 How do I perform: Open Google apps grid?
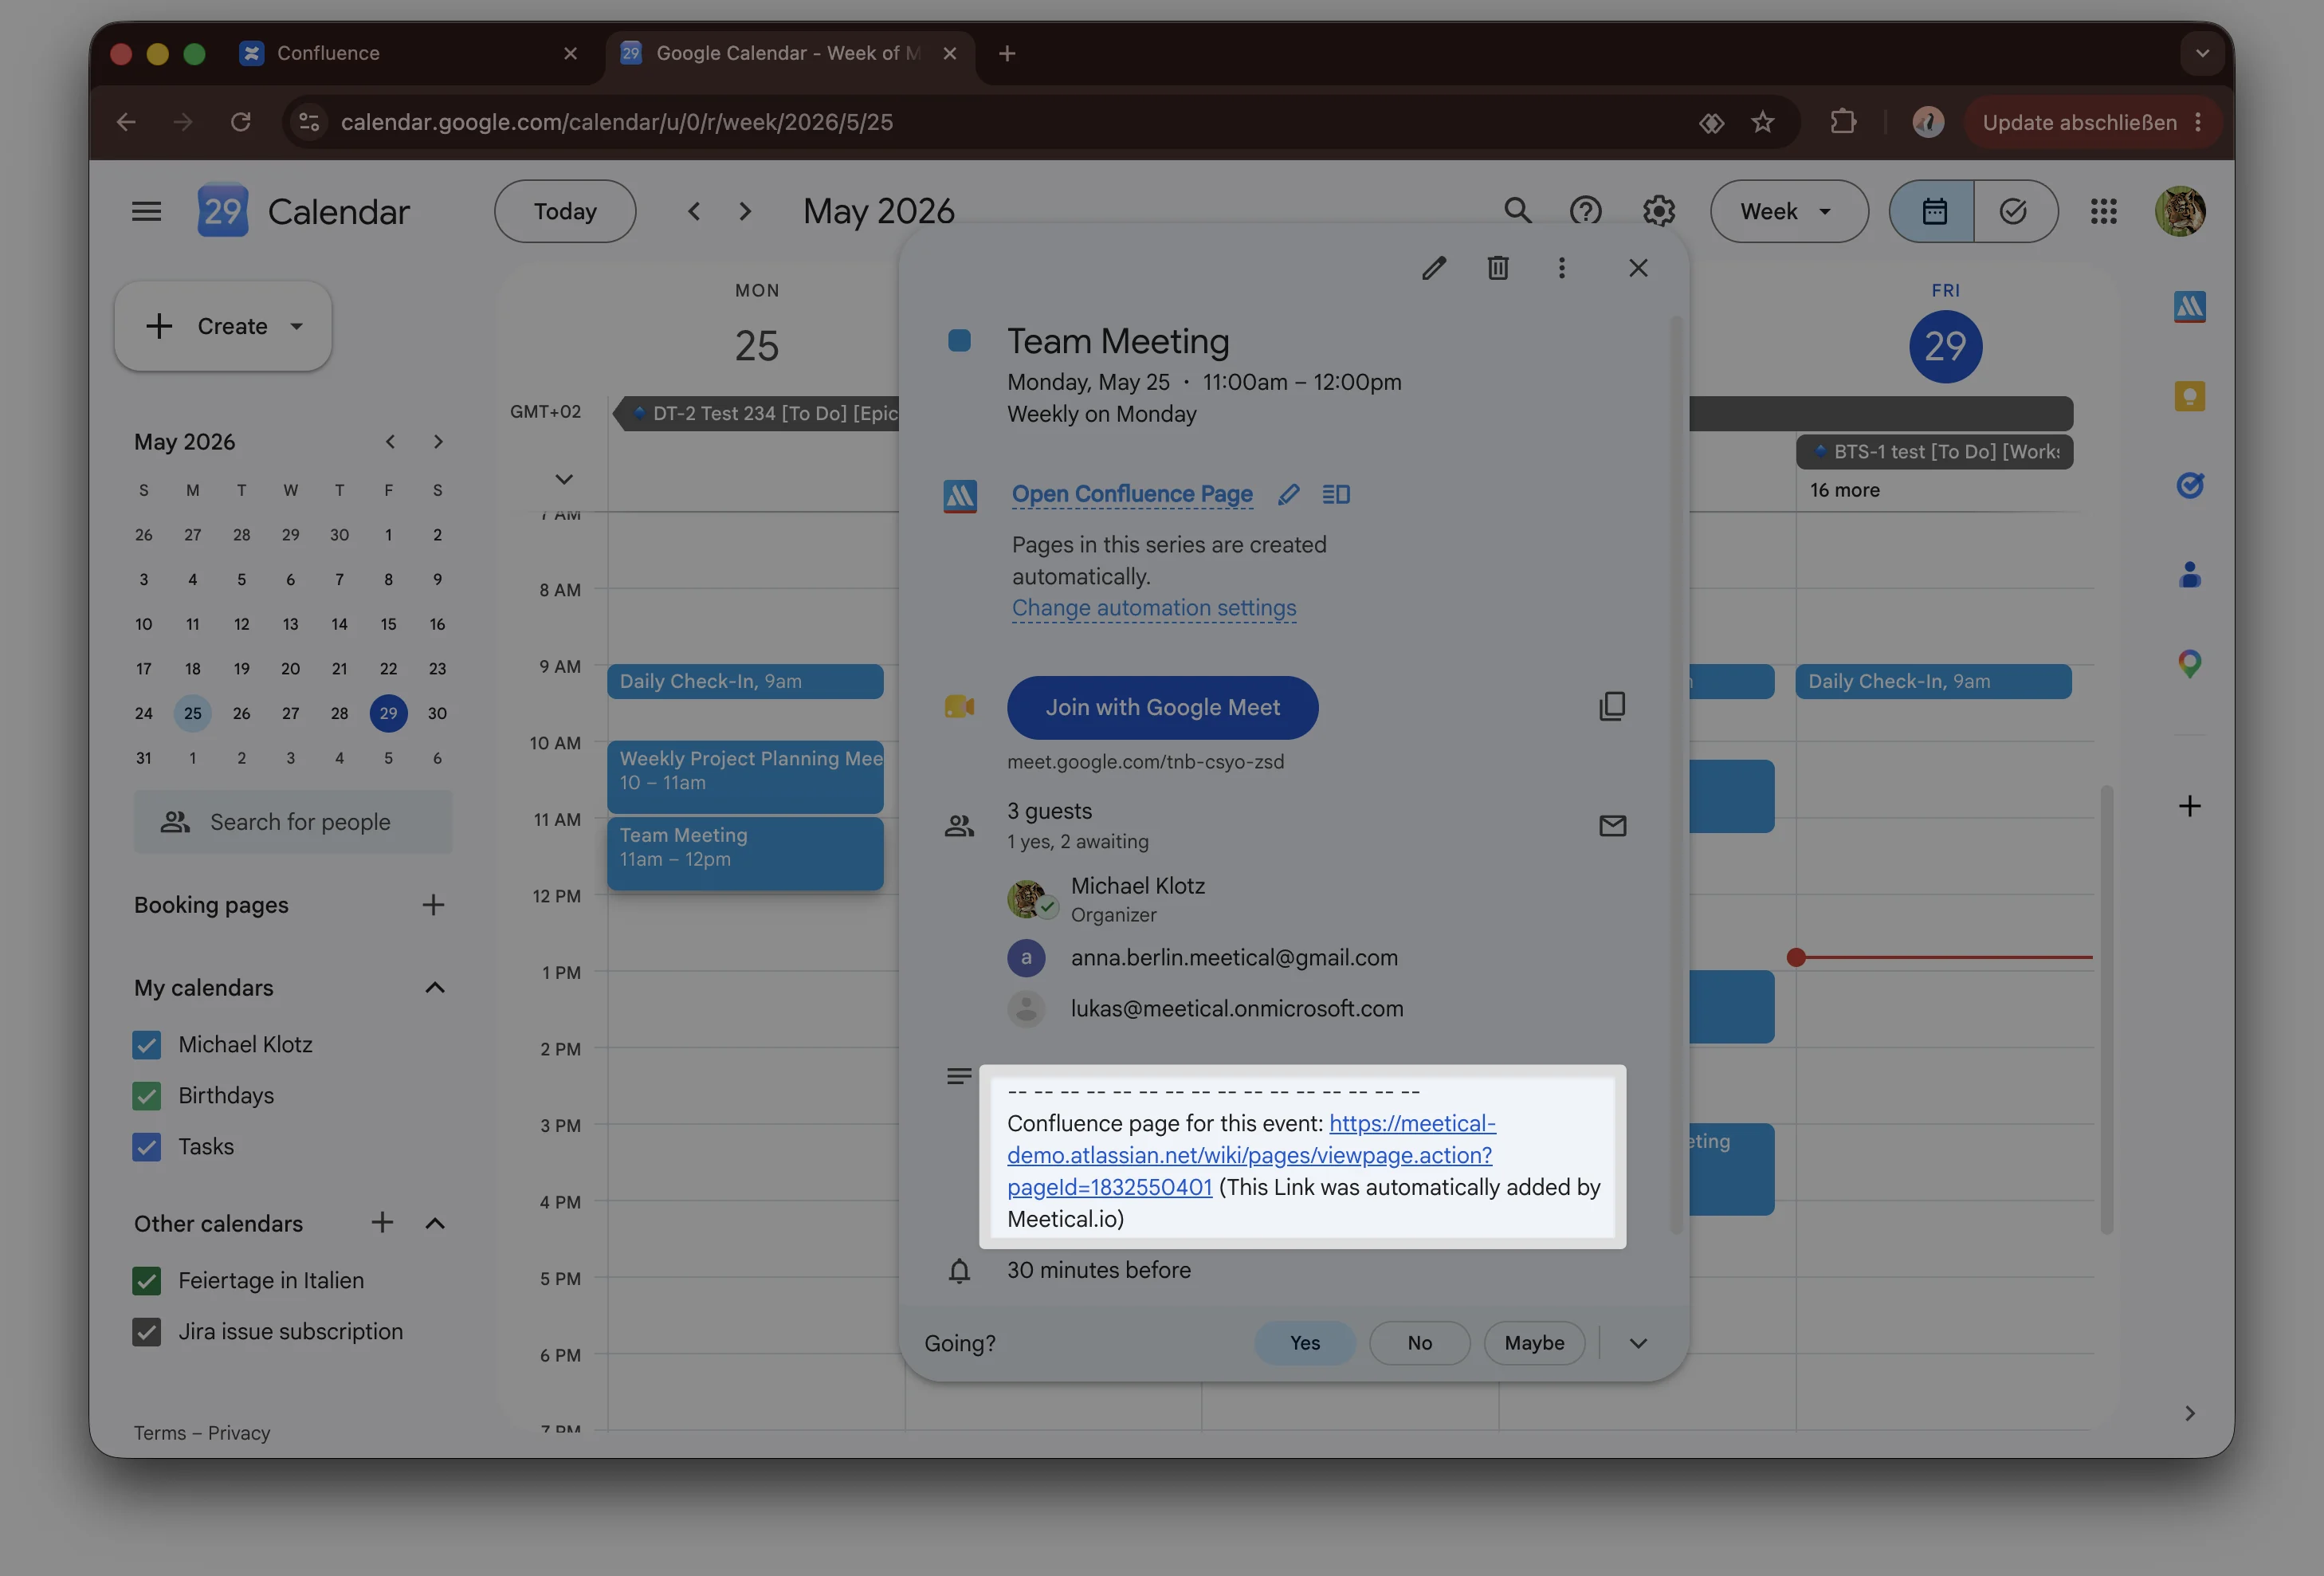pos(2104,211)
